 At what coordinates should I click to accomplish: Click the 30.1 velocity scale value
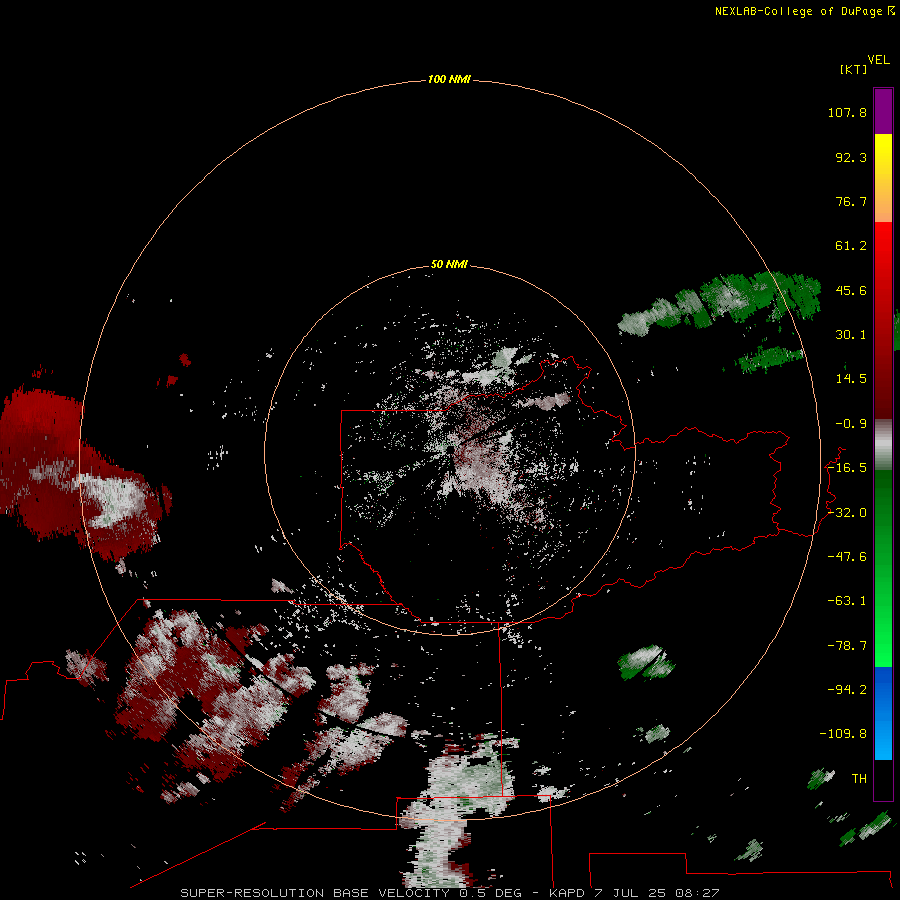point(851,335)
